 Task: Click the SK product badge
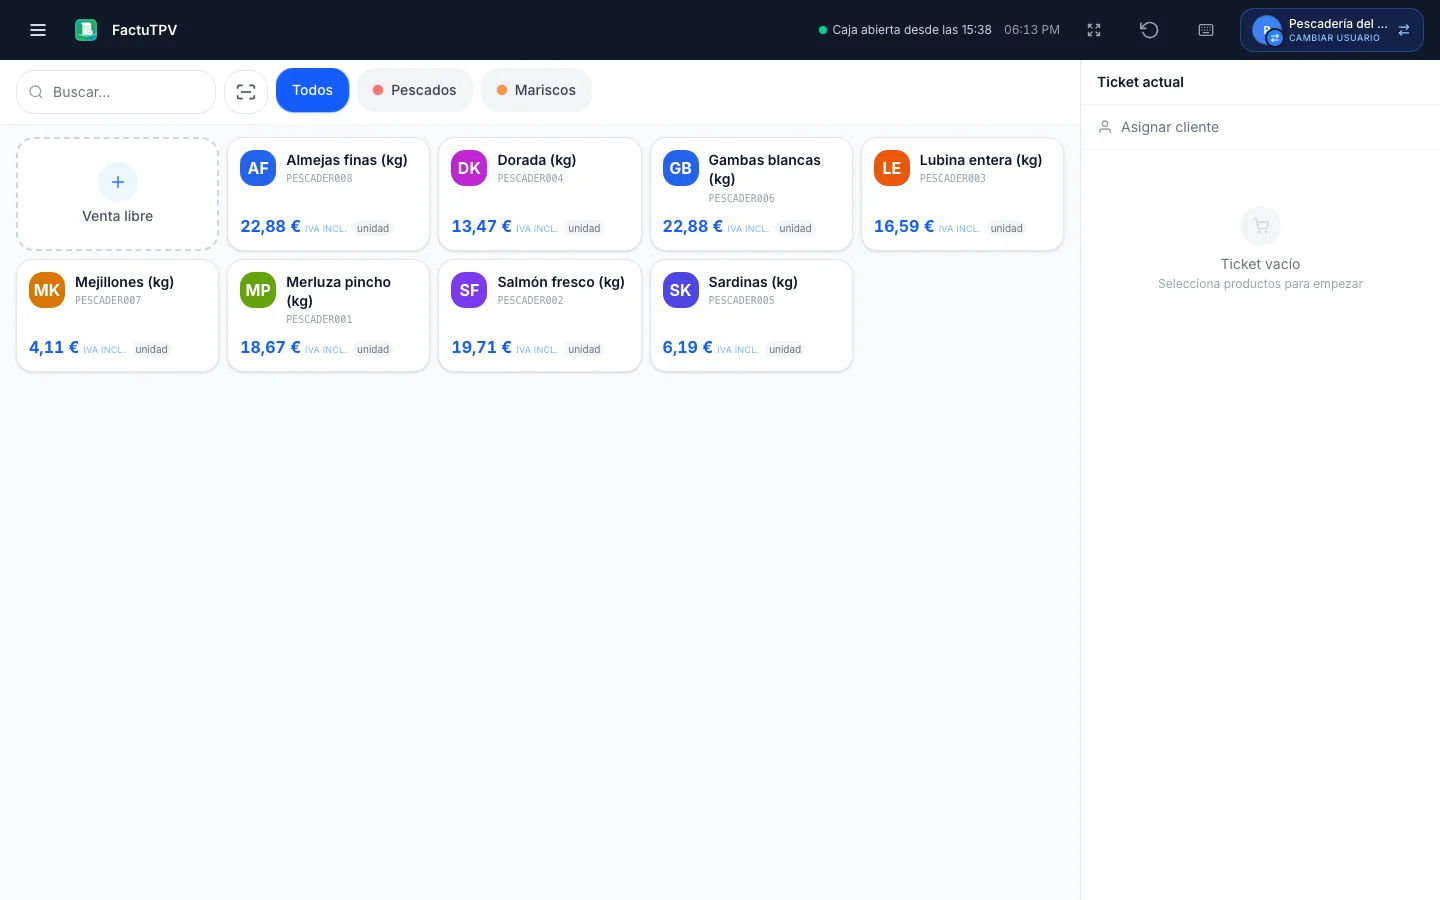681,290
